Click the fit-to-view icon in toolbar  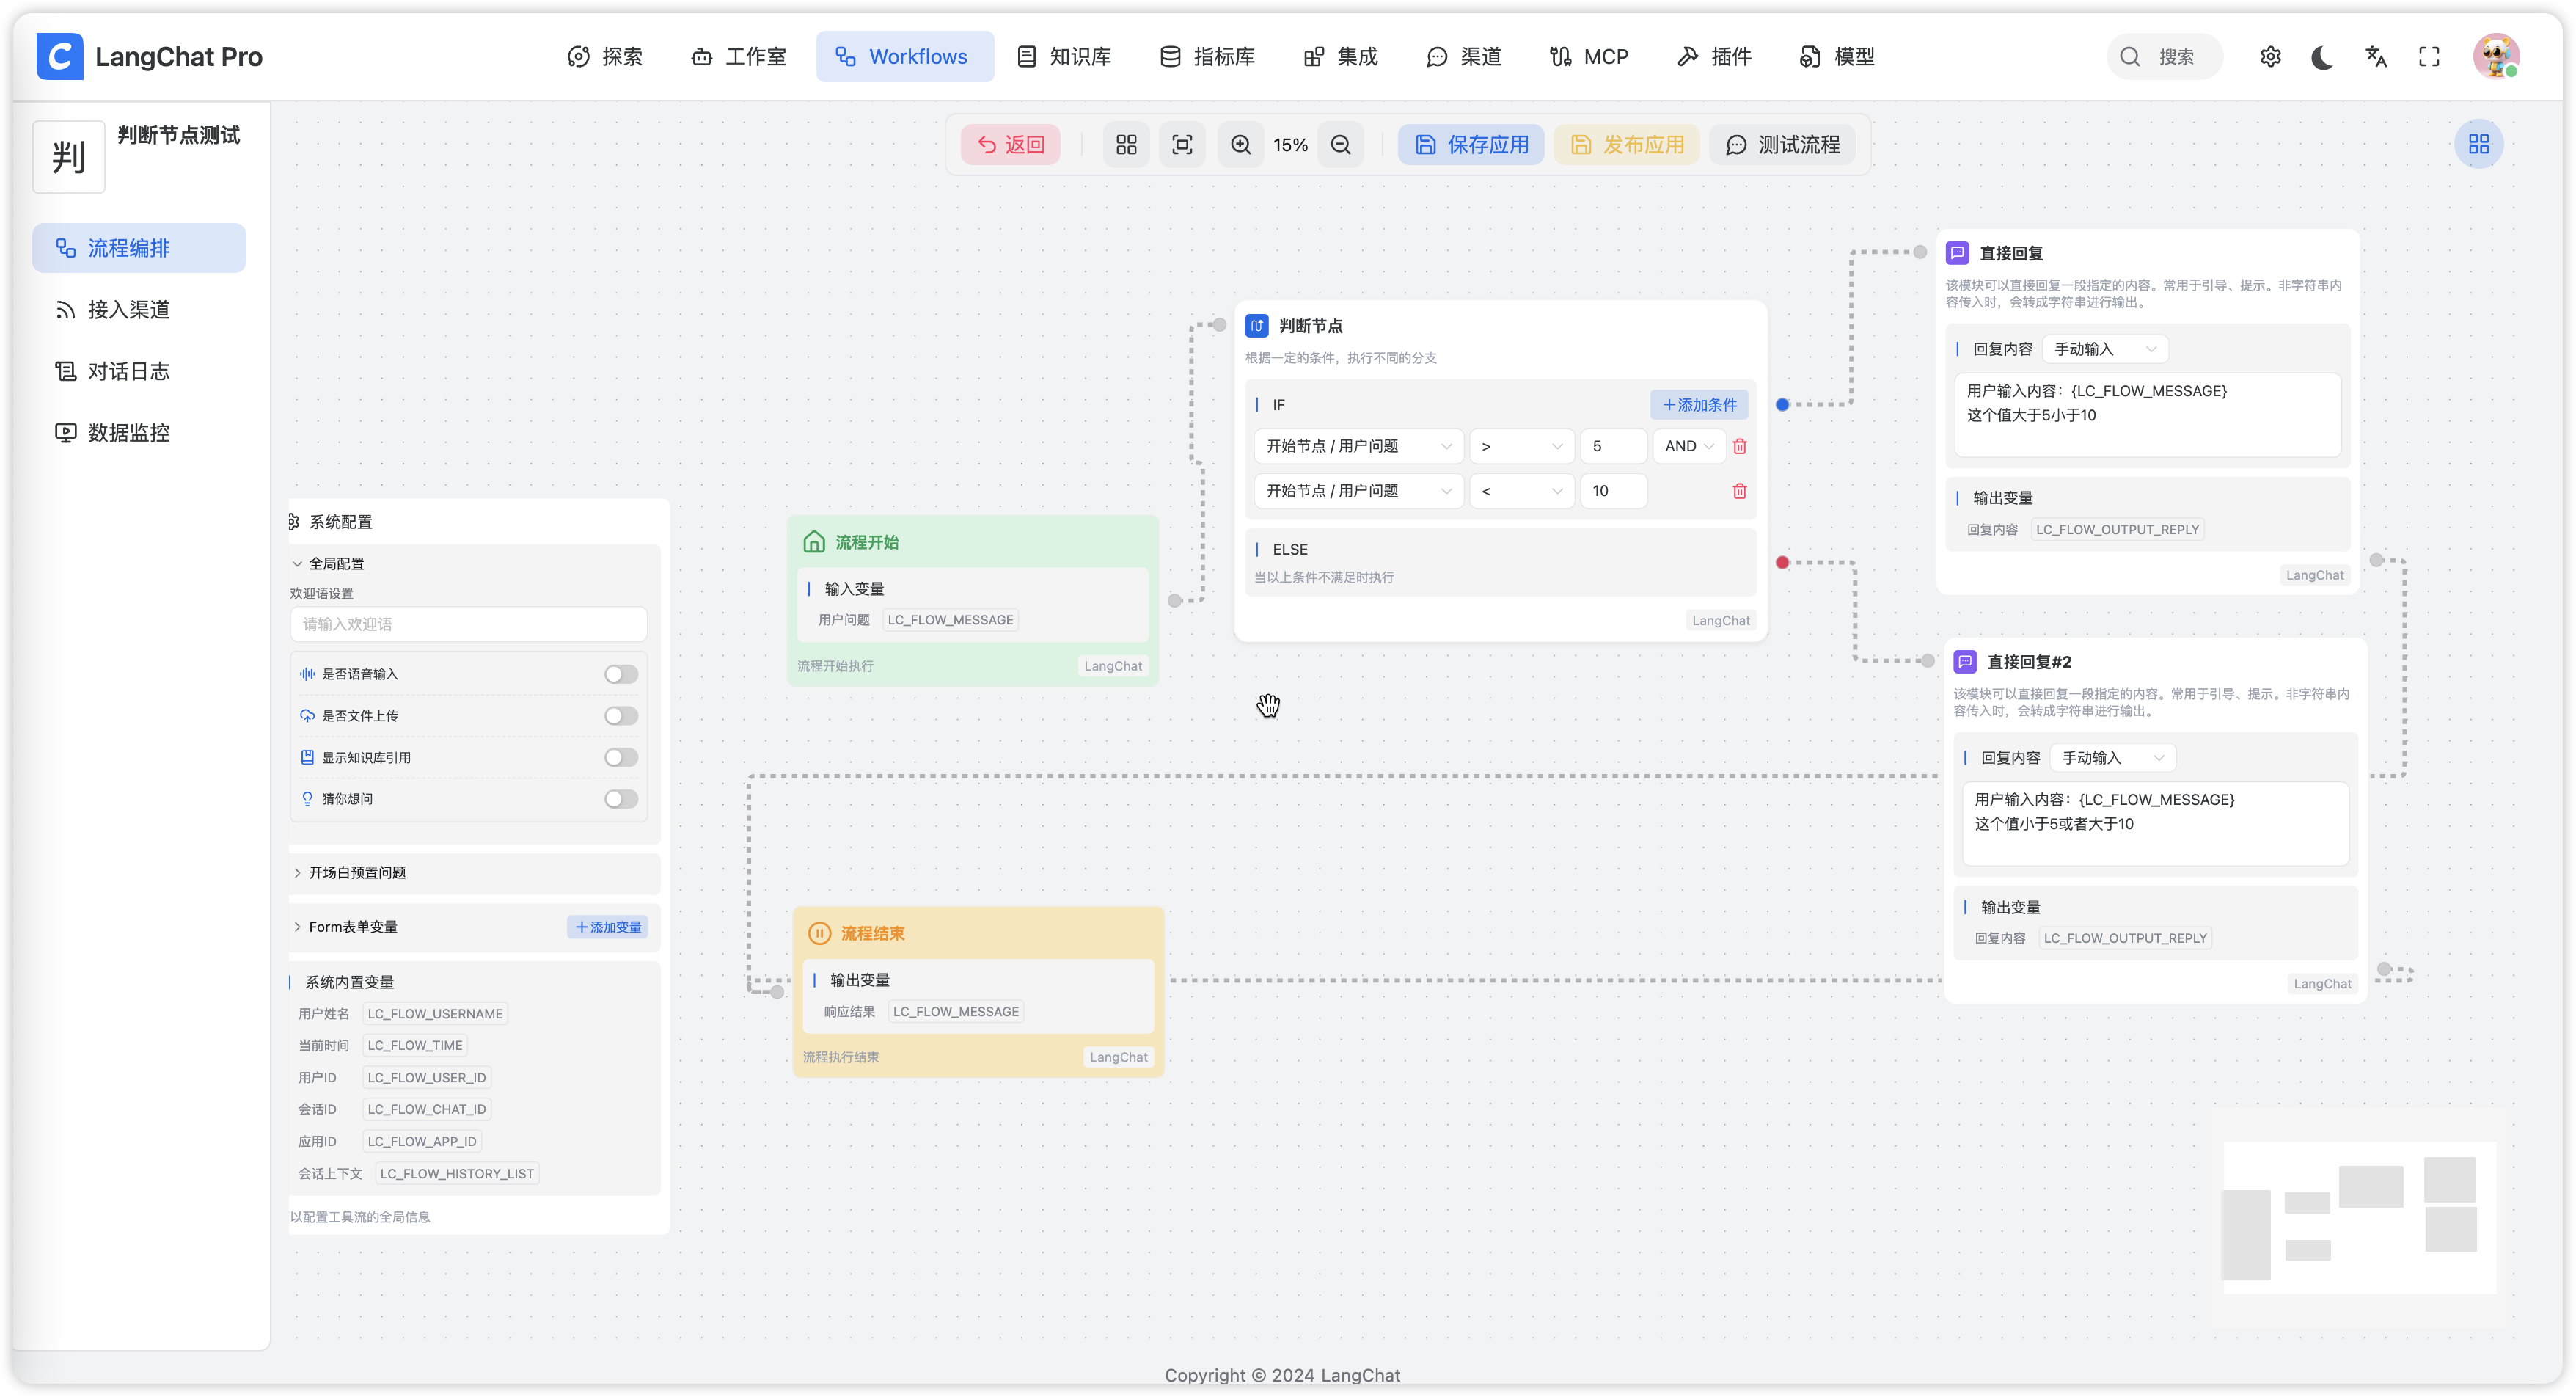(1182, 145)
